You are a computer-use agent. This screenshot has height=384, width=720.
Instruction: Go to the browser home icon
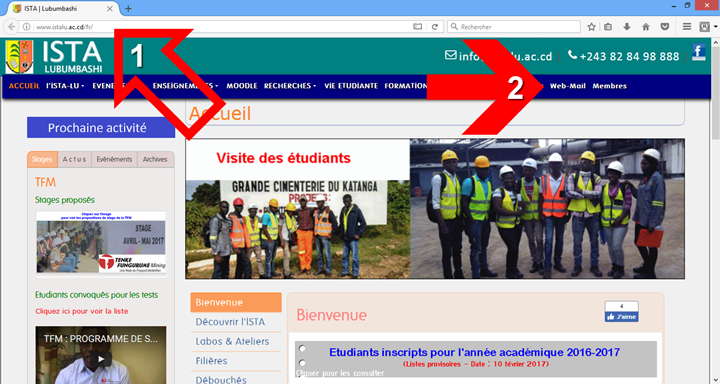646,27
